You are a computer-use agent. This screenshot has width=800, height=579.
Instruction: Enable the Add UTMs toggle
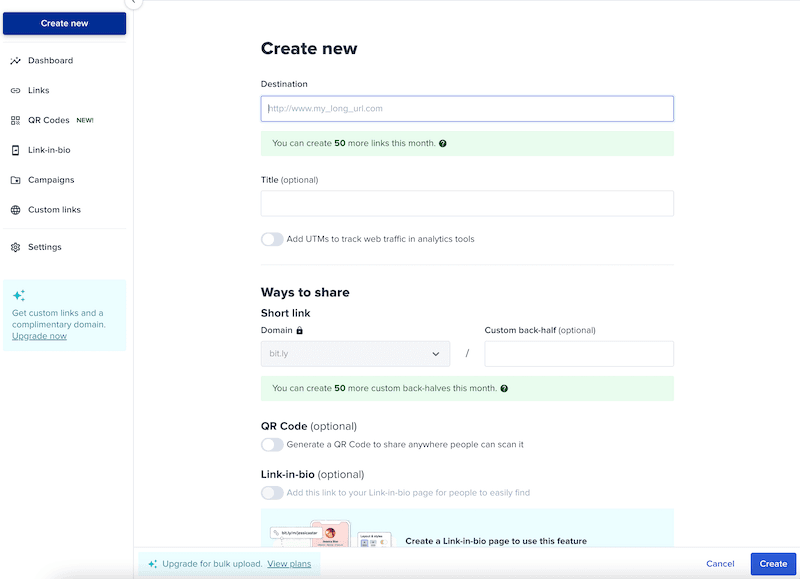point(272,239)
